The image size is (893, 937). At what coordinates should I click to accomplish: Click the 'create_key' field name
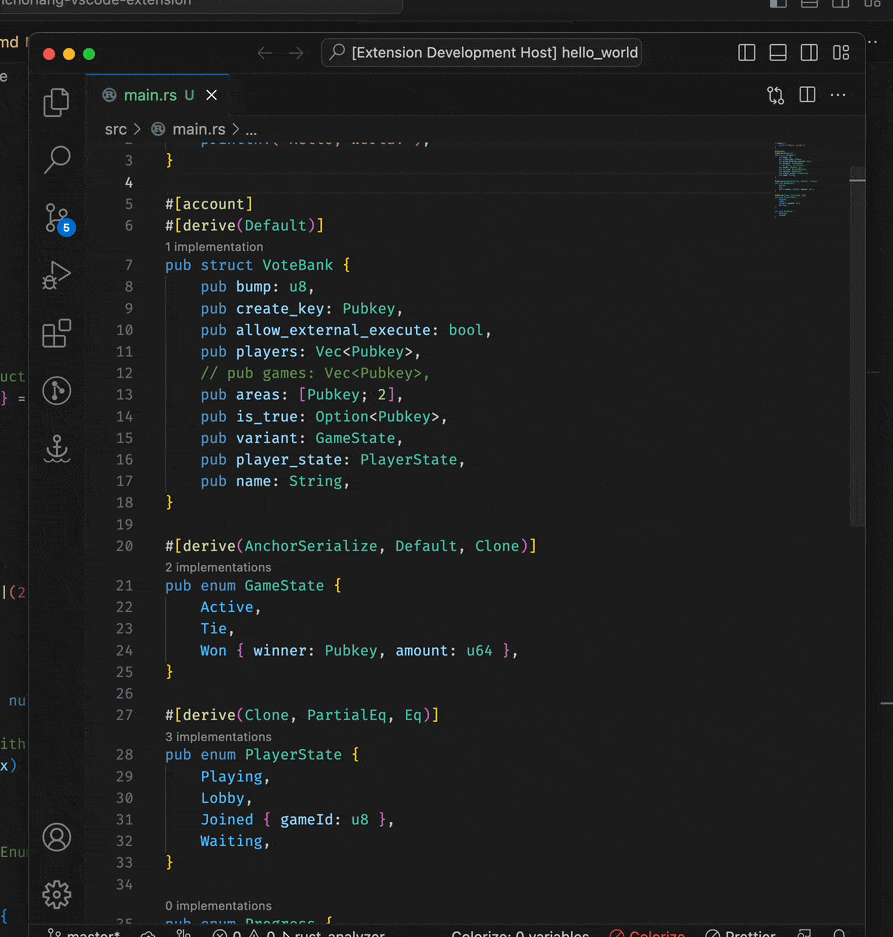280,308
